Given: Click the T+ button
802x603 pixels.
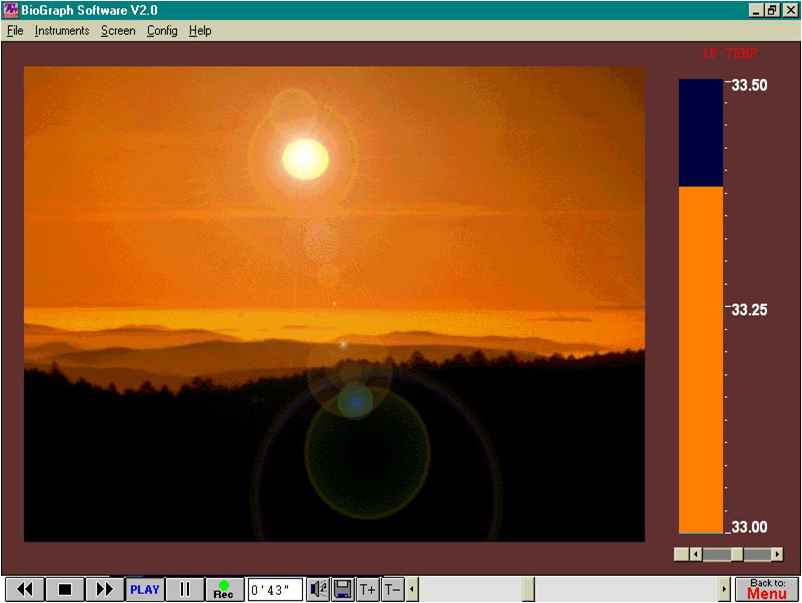Looking at the screenshot, I should click(x=368, y=589).
